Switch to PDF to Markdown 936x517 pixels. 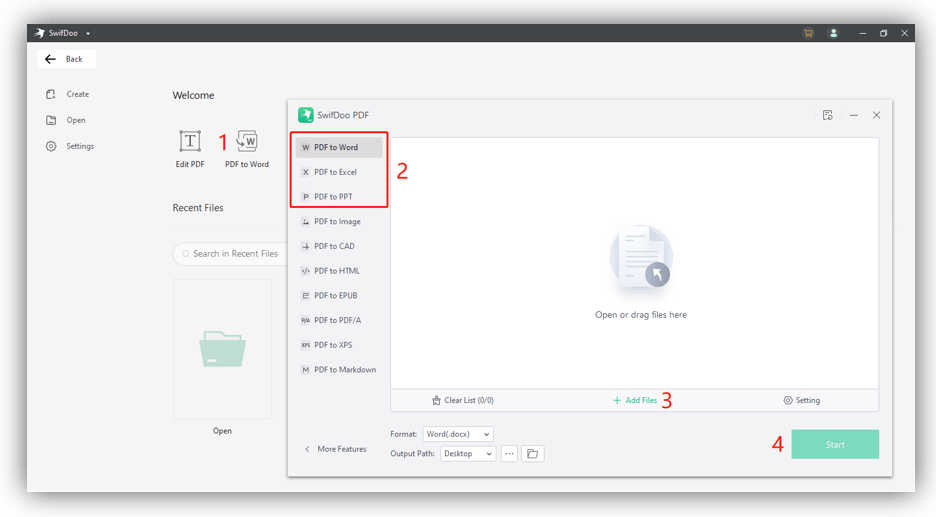tap(338, 370)
